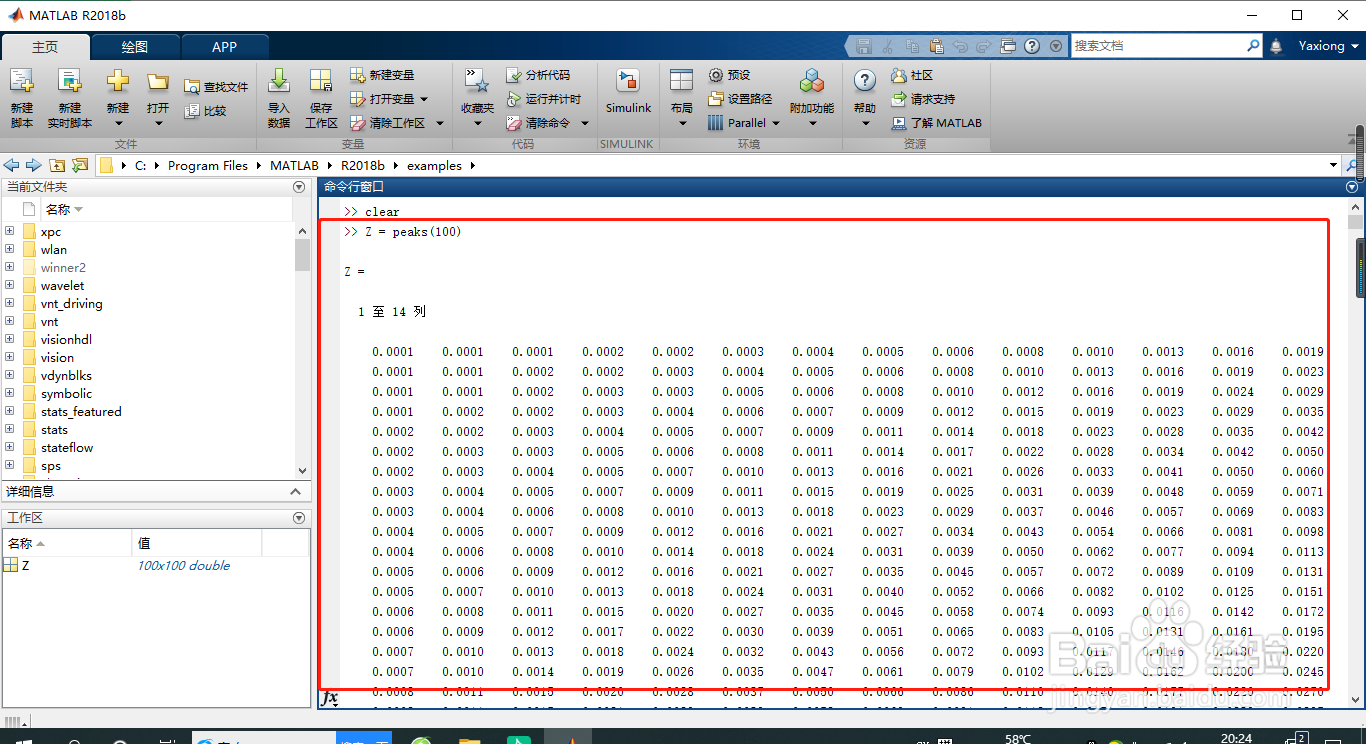Open 命令行窗口 (Command Window) actions menu
Viewport: 1366px width, 744px height.
click(x=1352, y=187)
